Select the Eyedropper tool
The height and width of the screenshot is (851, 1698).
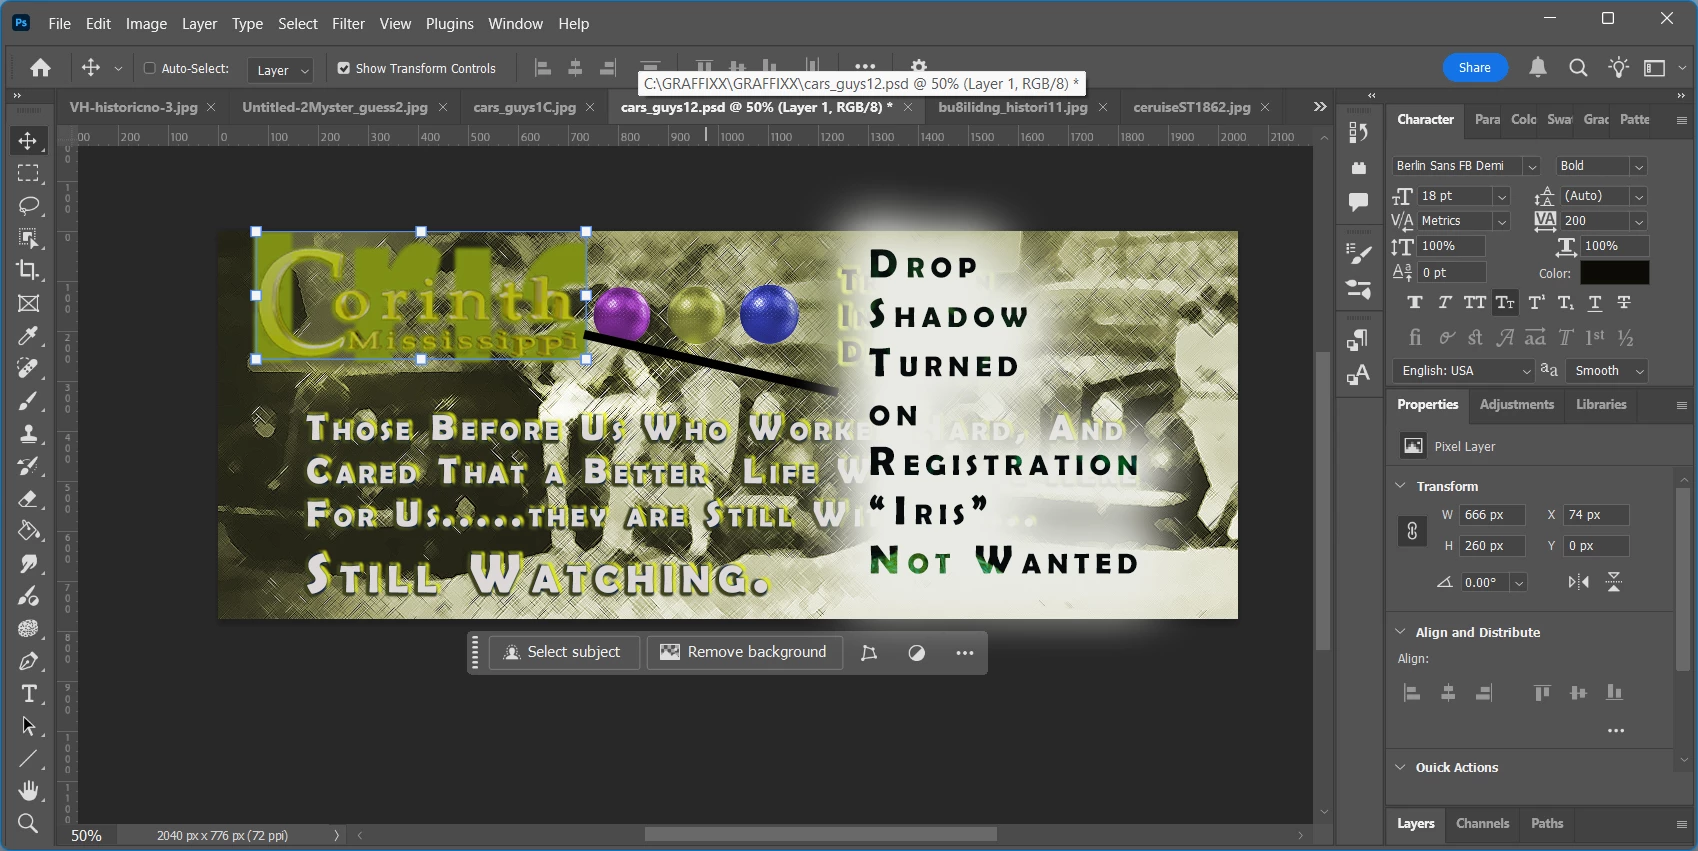28,336
